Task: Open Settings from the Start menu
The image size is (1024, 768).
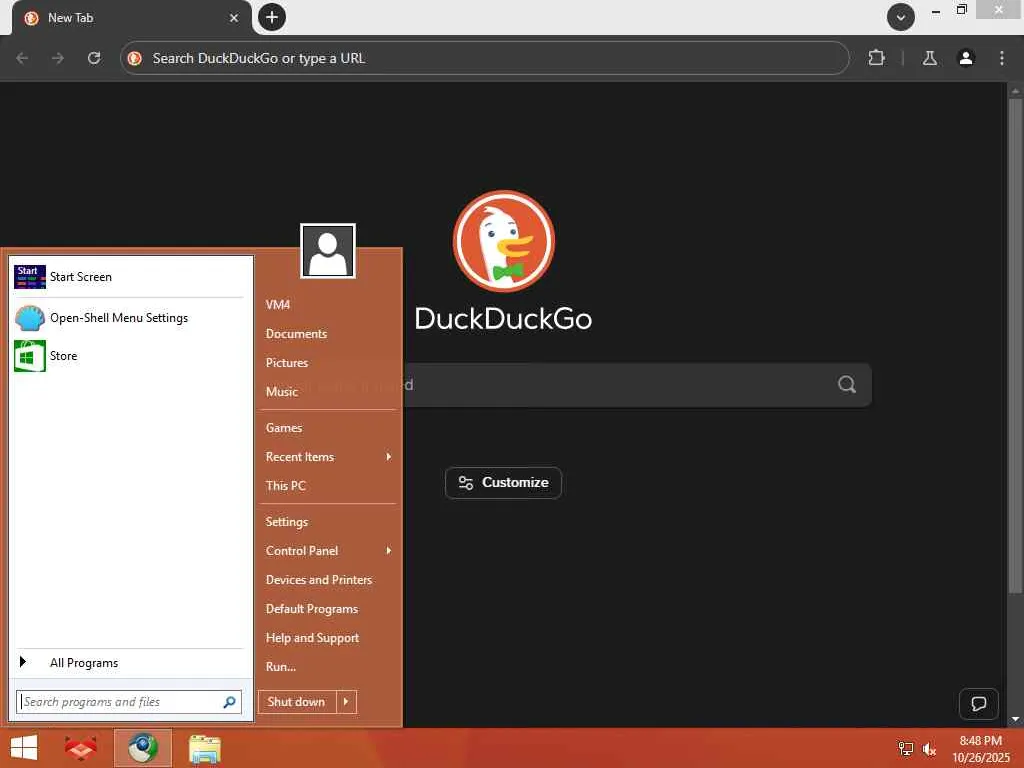Action: click(x=287, y=522)
